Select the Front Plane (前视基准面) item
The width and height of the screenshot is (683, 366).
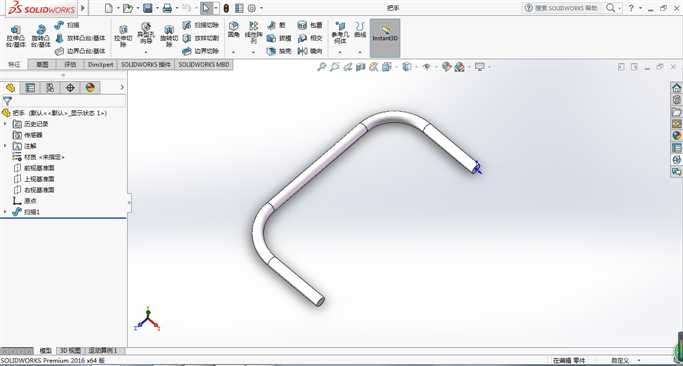click(34, 168)
